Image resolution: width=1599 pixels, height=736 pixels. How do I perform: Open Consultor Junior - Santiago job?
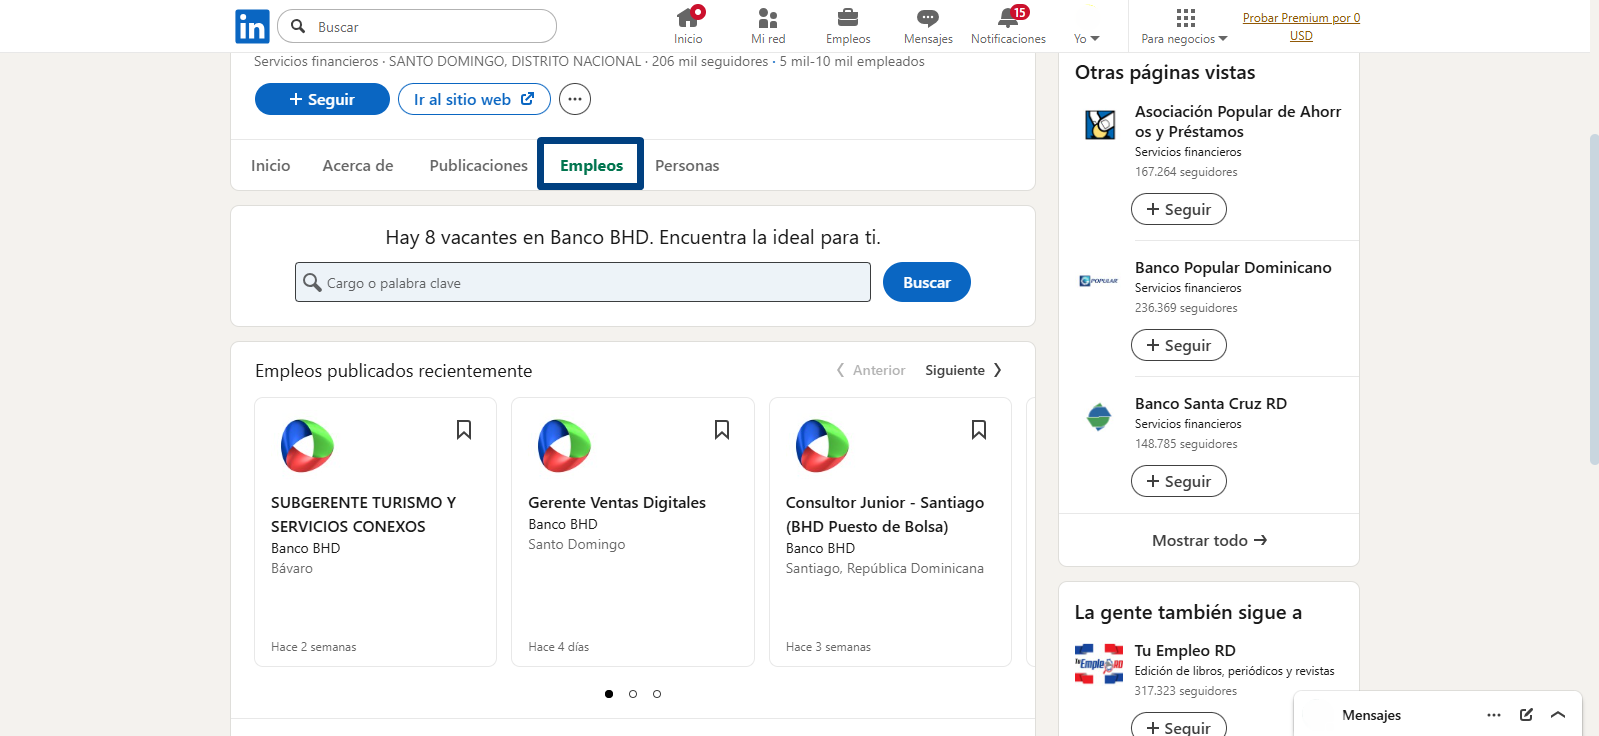885,514
